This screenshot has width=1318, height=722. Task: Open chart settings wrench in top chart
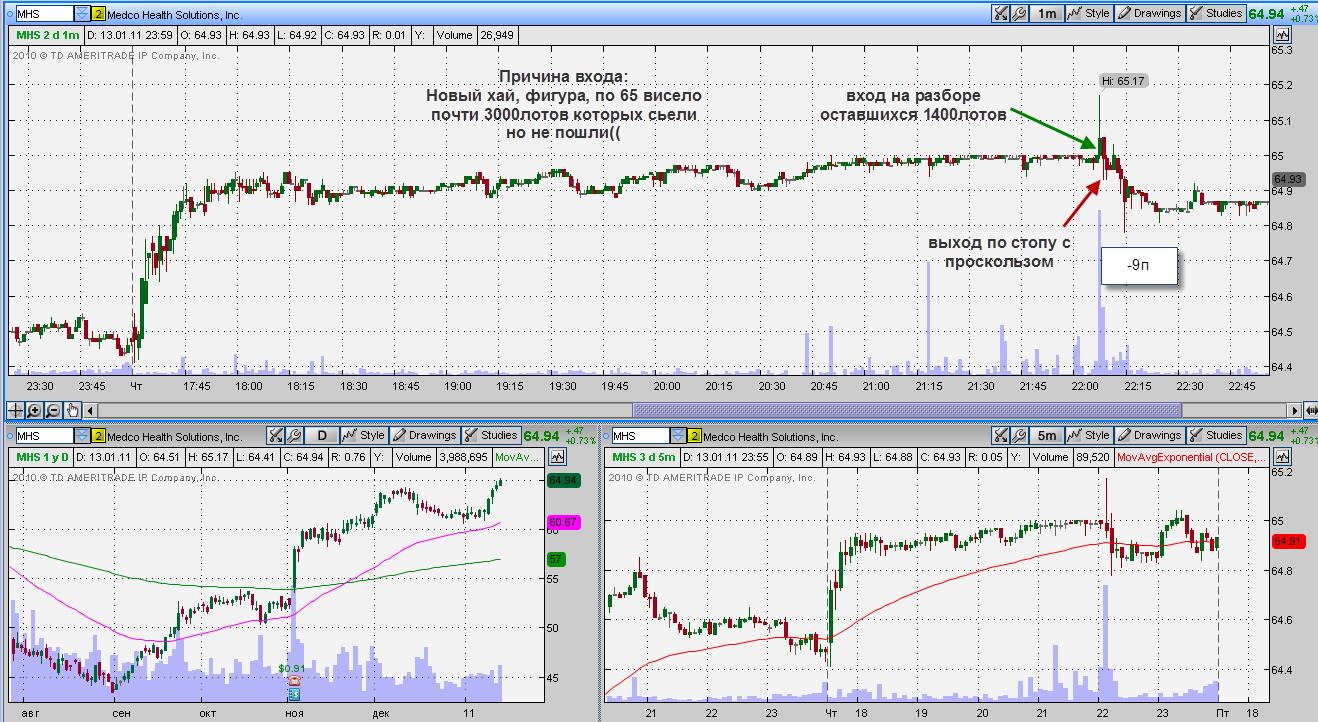1019,14
